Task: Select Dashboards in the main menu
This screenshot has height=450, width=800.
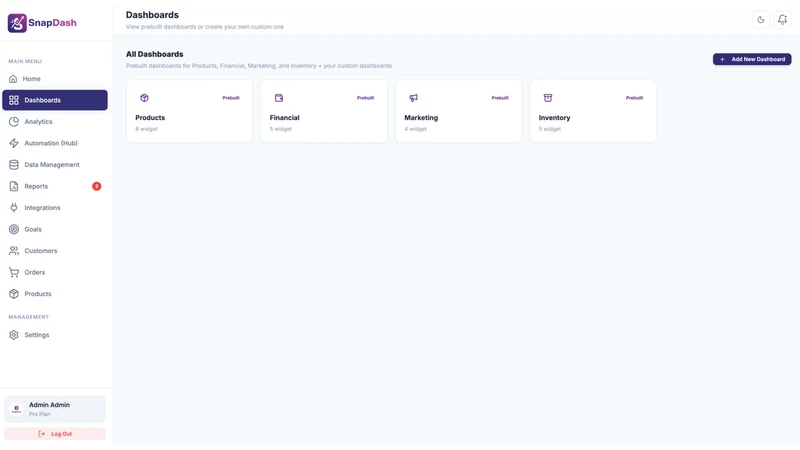Action: click(55, 100)
